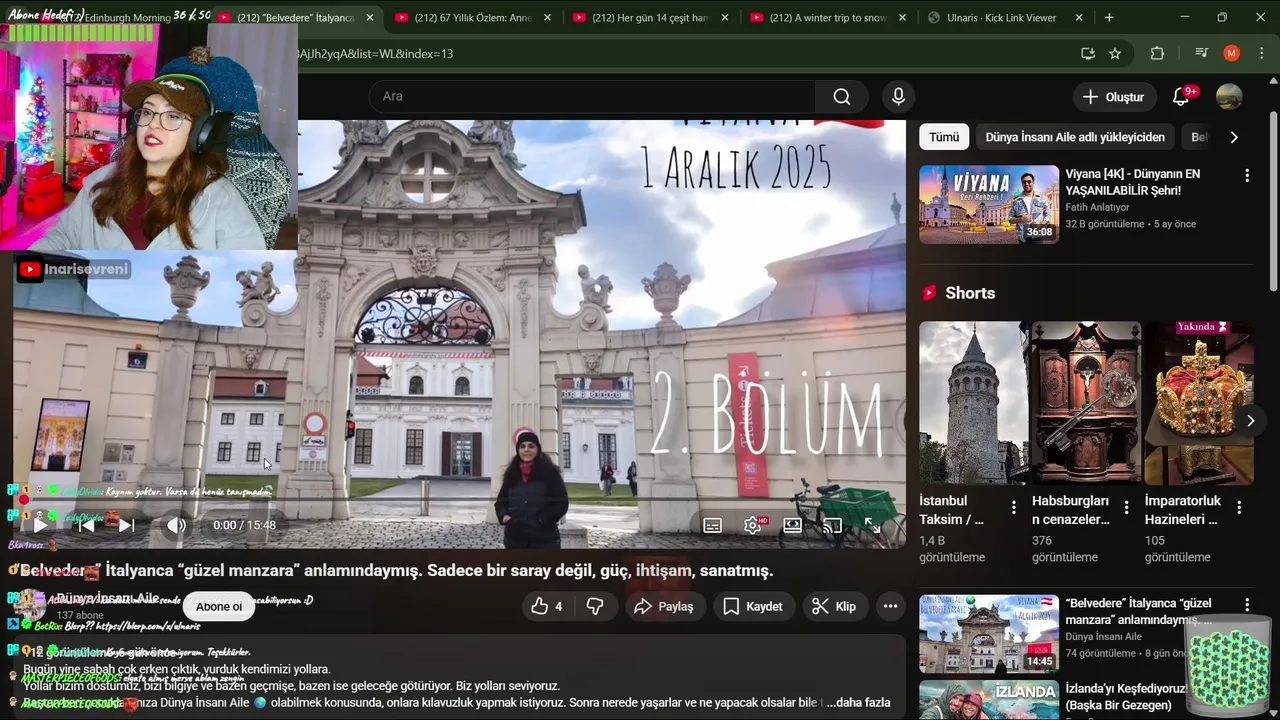
Task: Select the Tümü filter chip
Action: (944, 137)
